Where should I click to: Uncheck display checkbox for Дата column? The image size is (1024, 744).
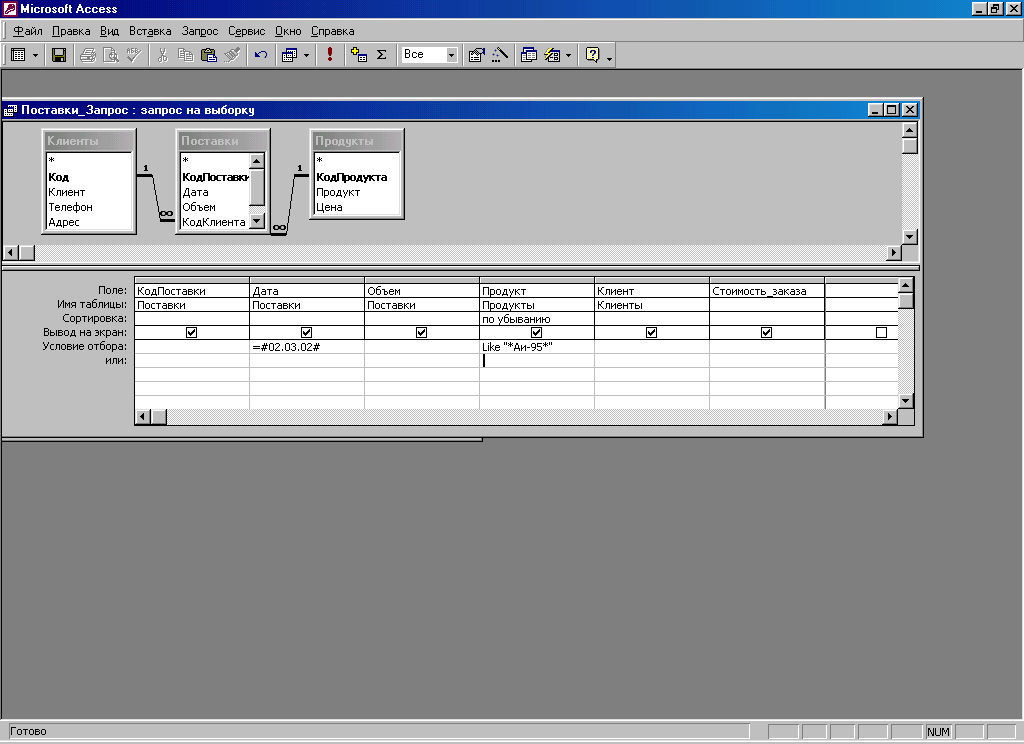click(x=306, y=332)
